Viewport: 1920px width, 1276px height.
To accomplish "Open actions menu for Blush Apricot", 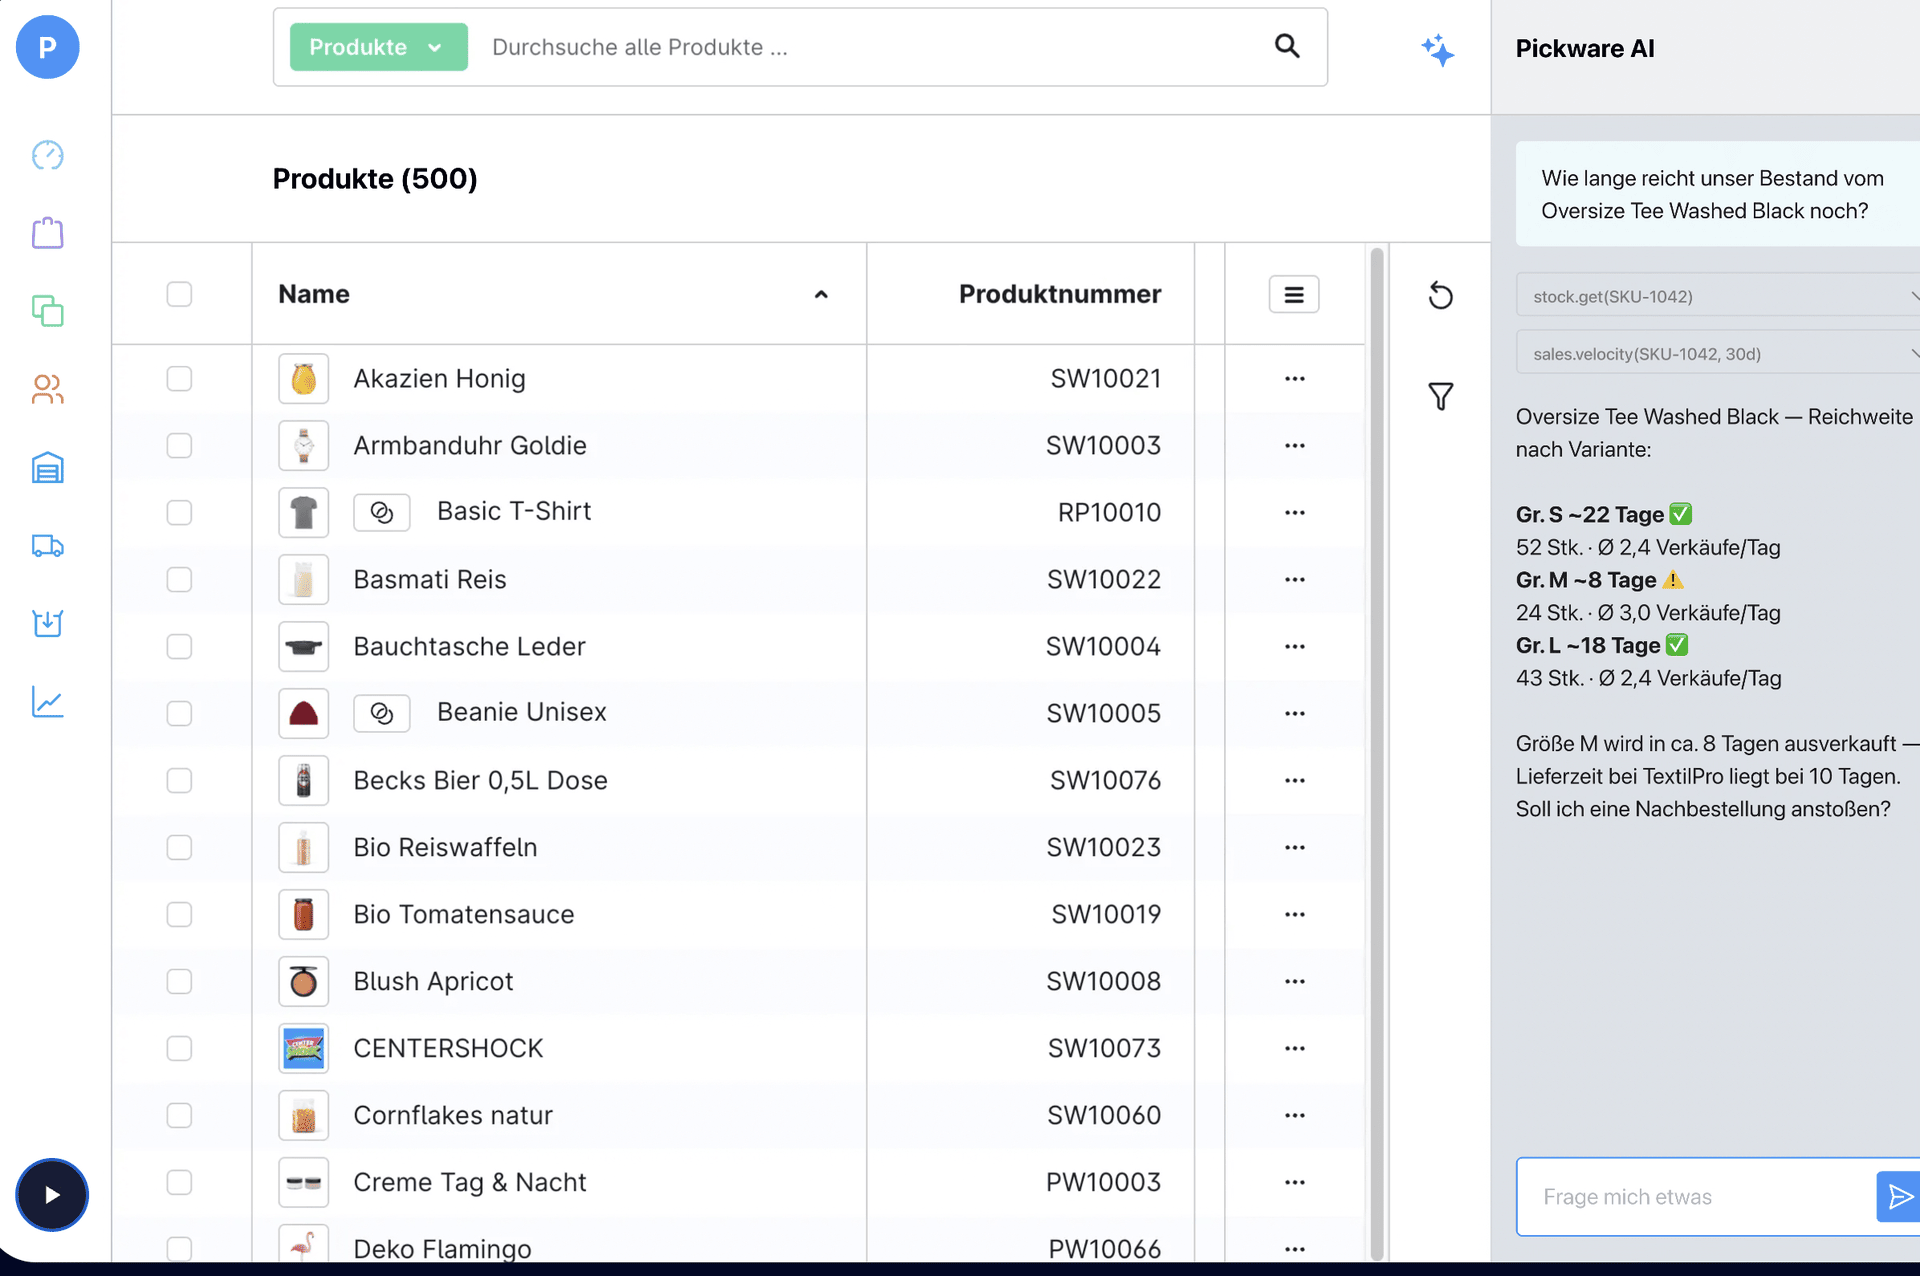I will coord(1294,981).
